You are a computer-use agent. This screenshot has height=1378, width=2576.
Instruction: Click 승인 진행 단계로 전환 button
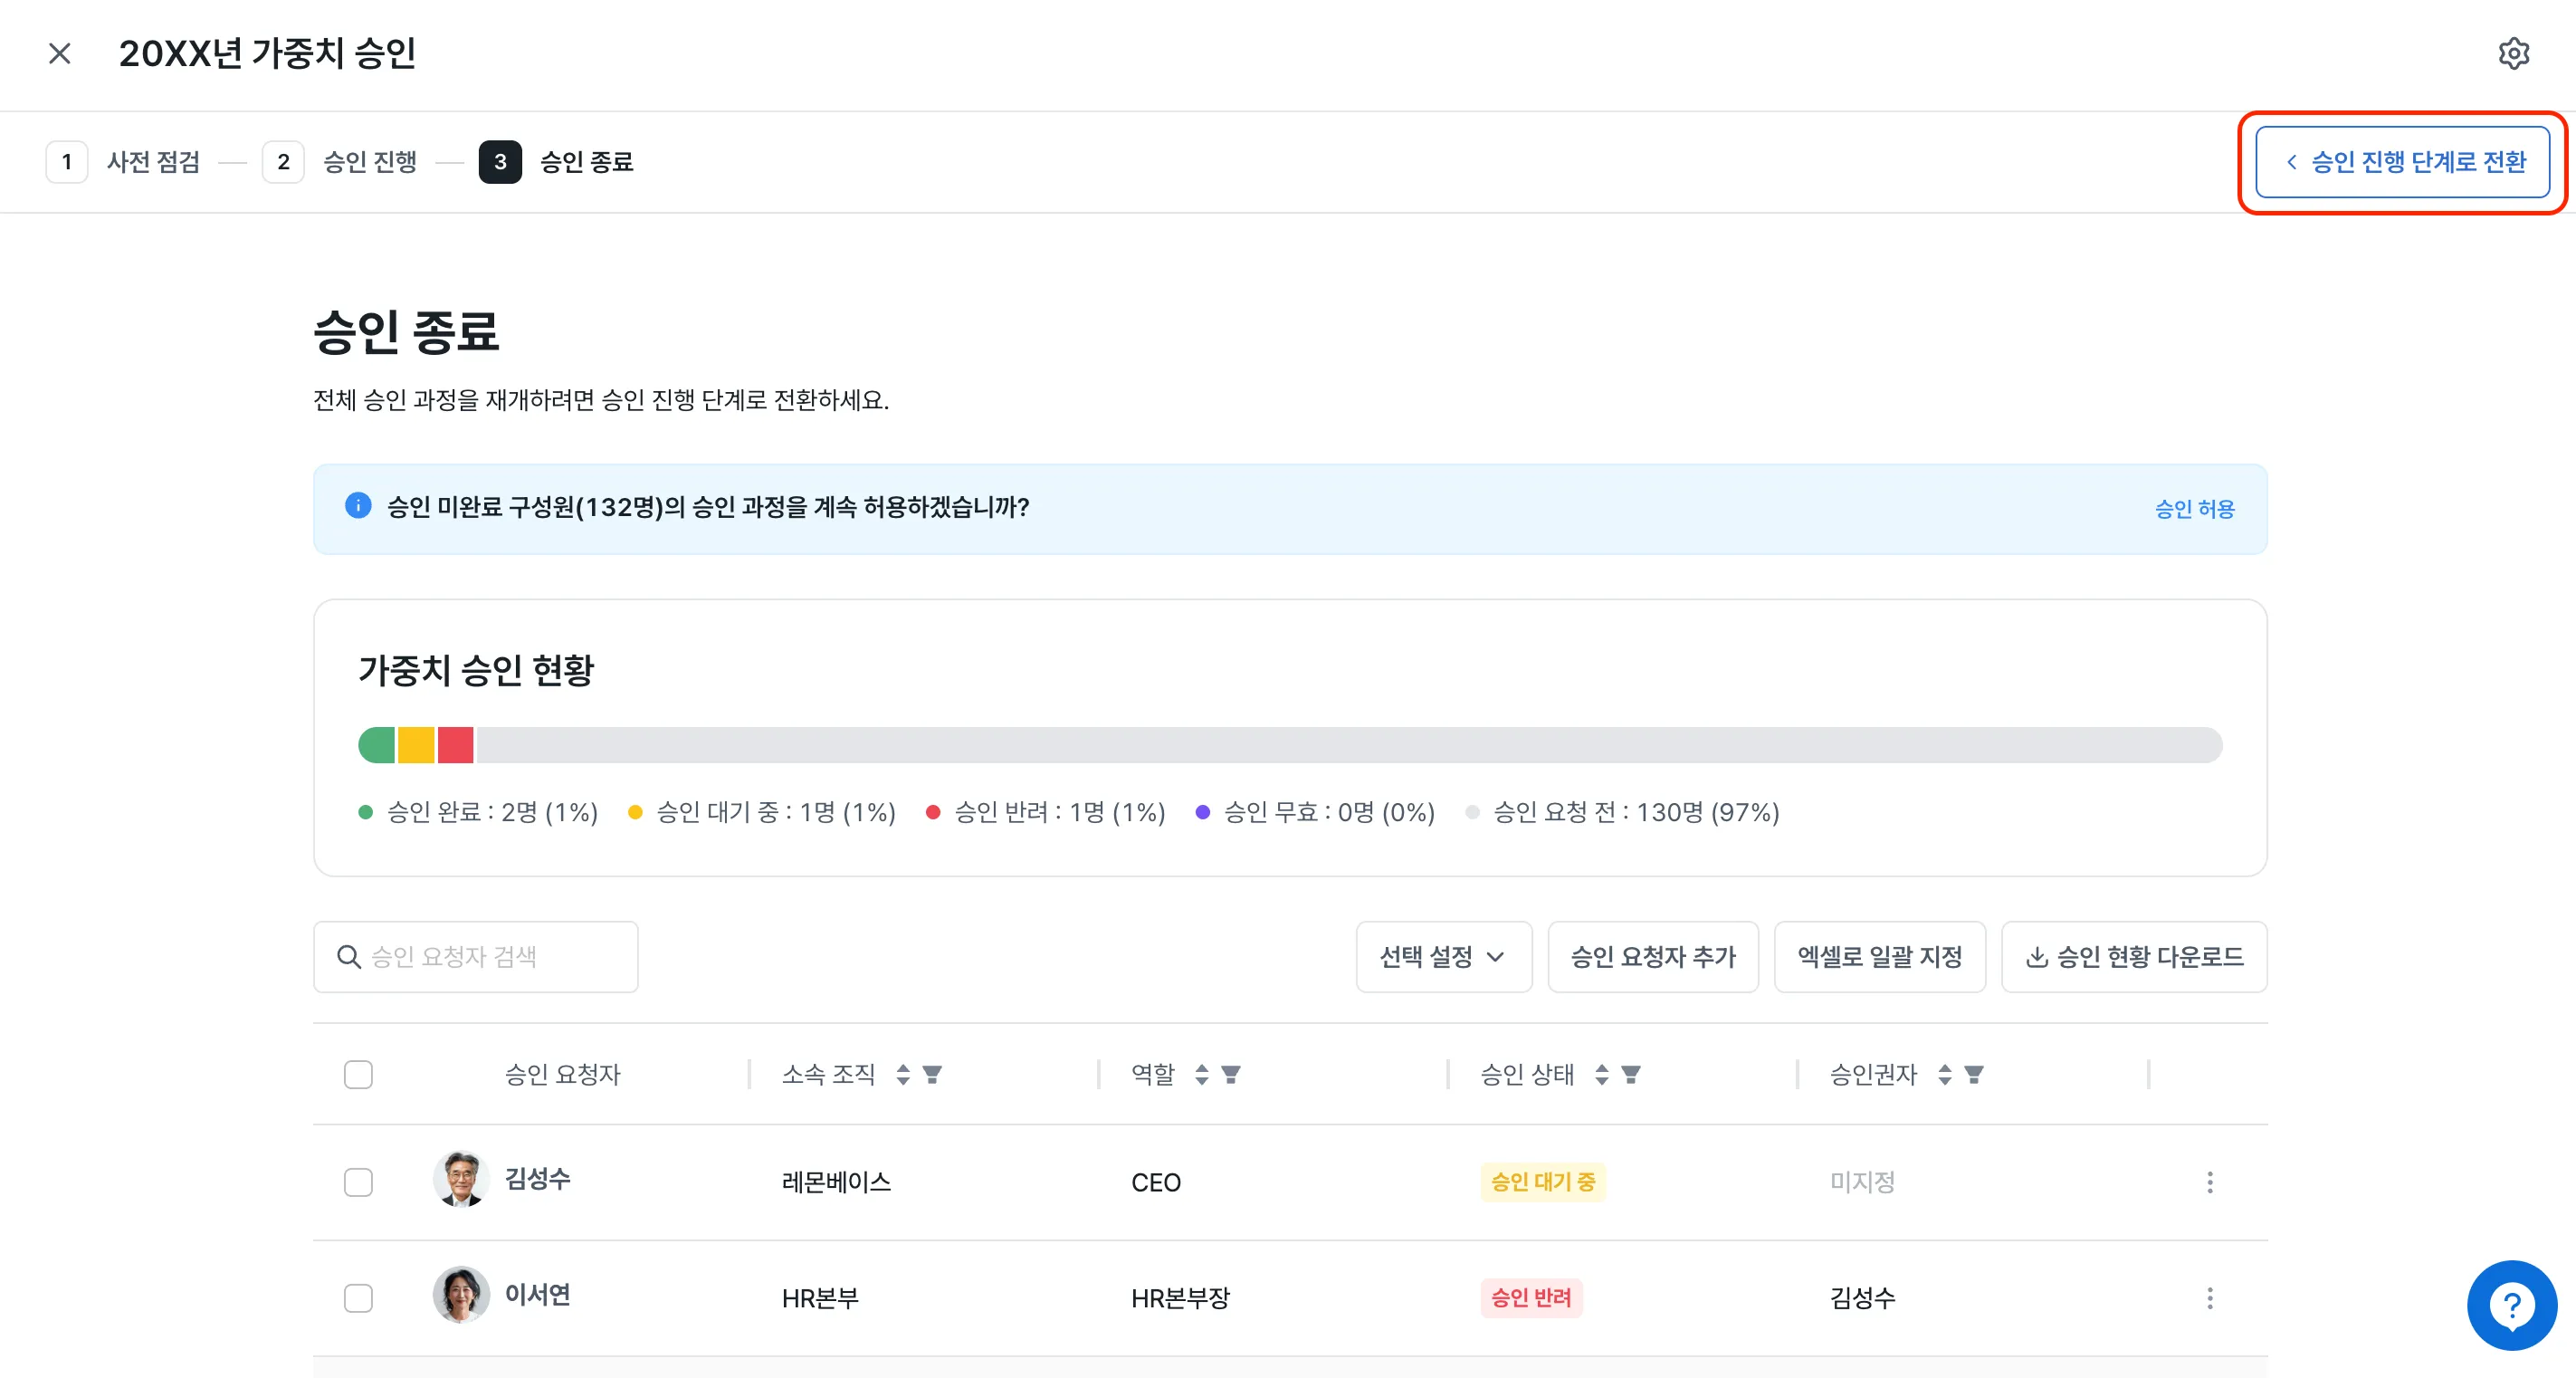coord(2402,162)
